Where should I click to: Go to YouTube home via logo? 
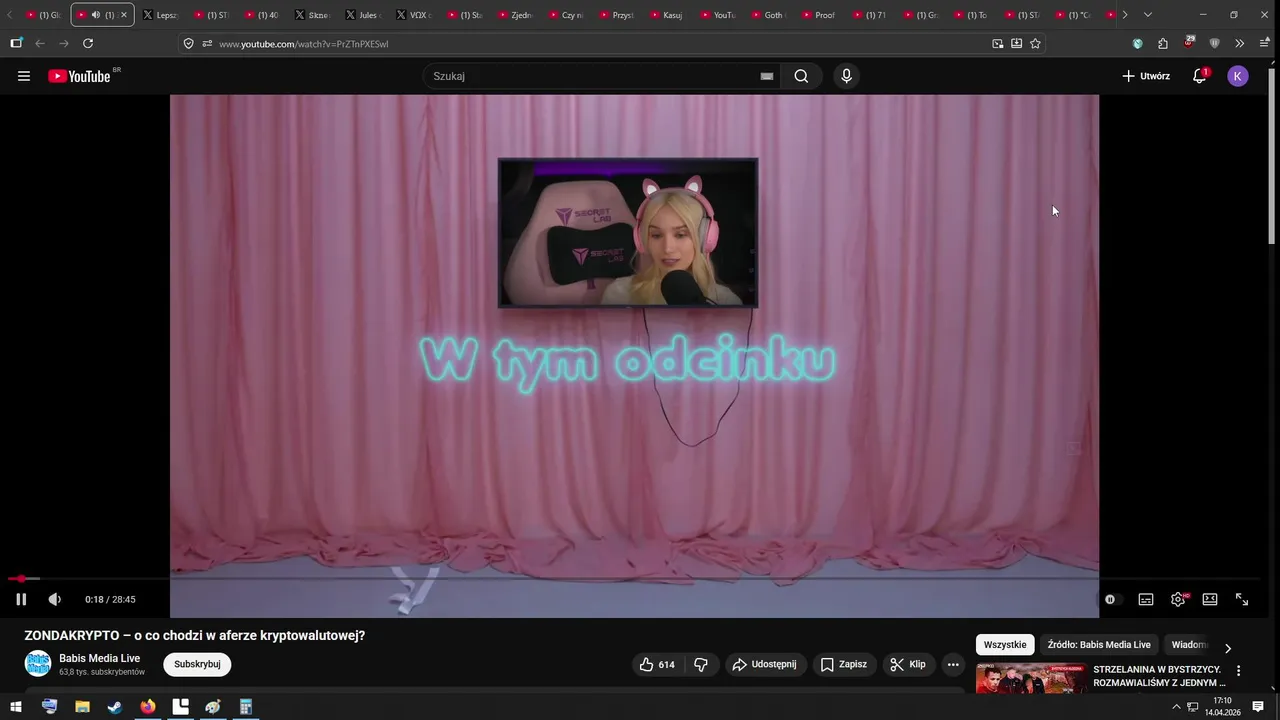tap(79, 76)
